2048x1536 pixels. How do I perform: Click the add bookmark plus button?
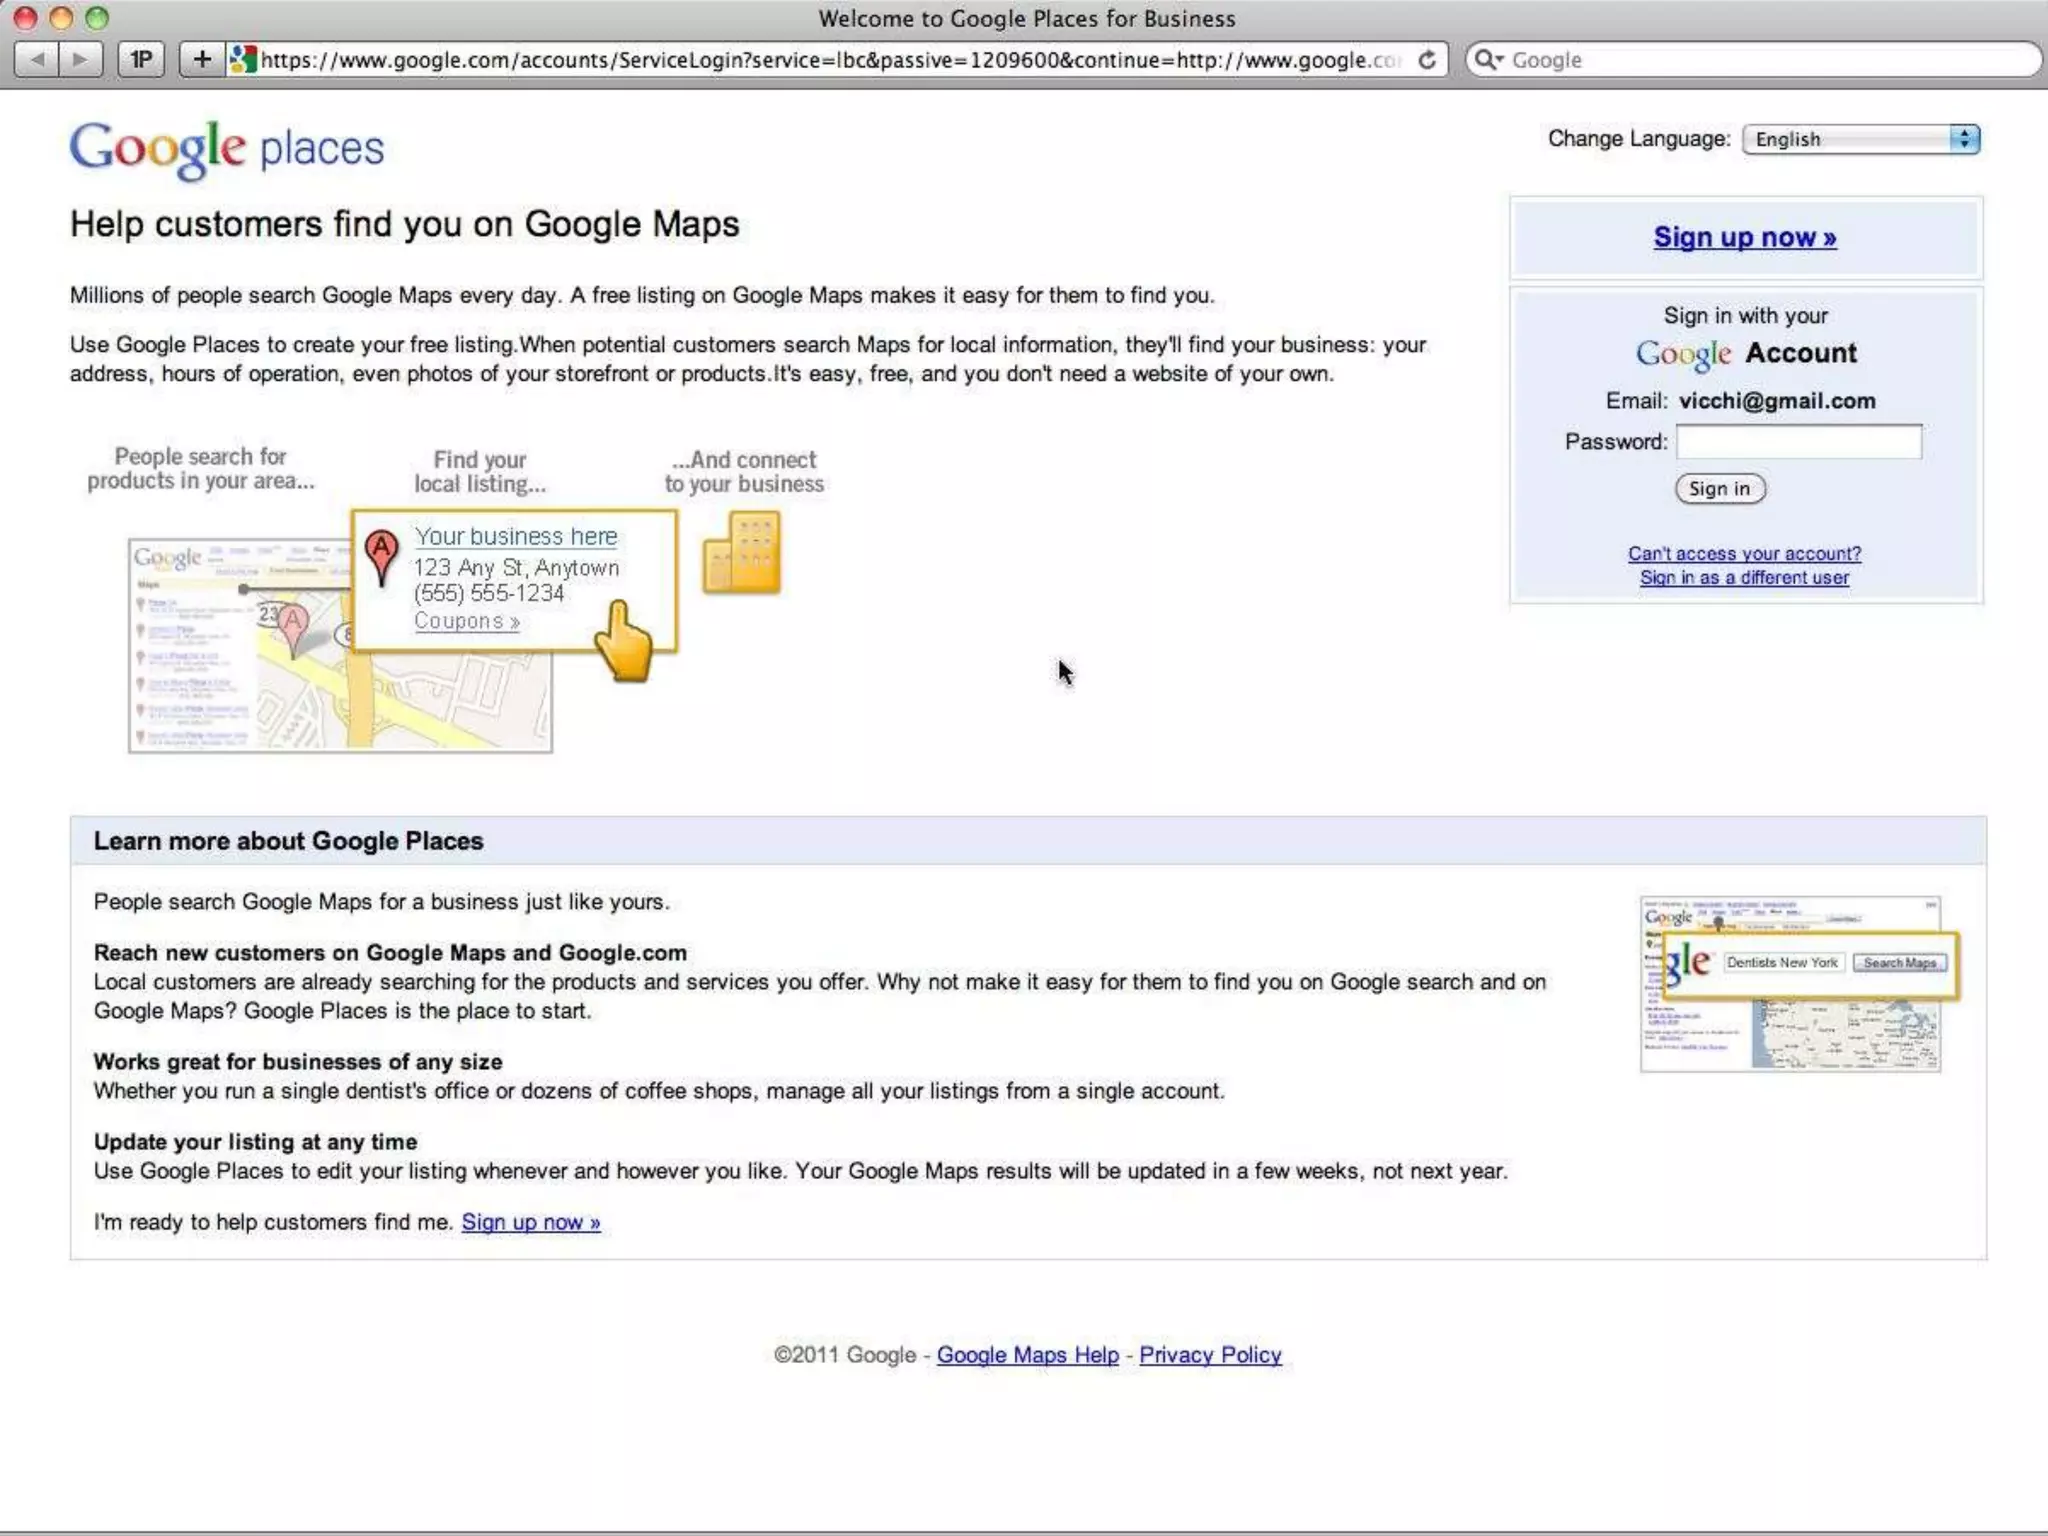tap(202, 60)
